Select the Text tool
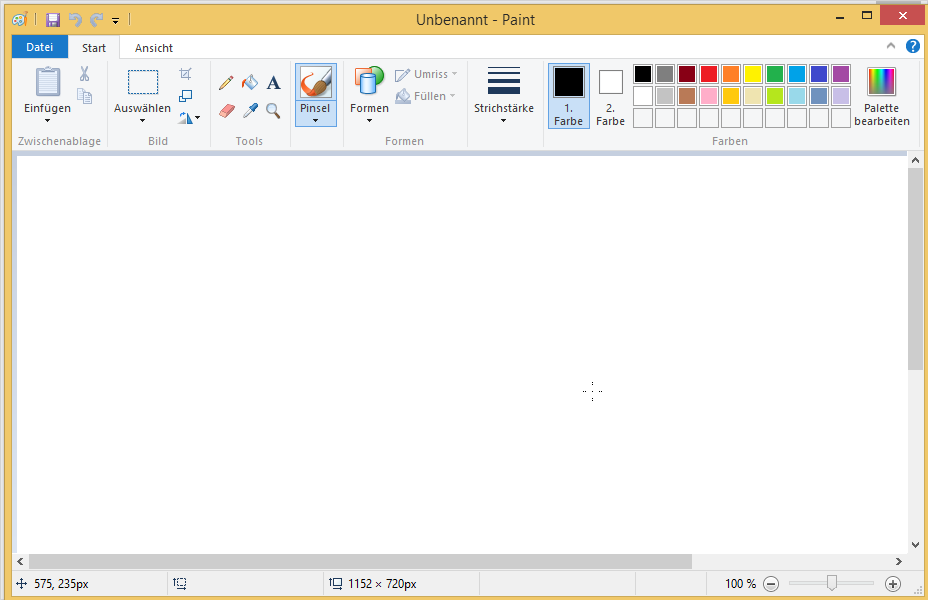 [x=273, y=83]
